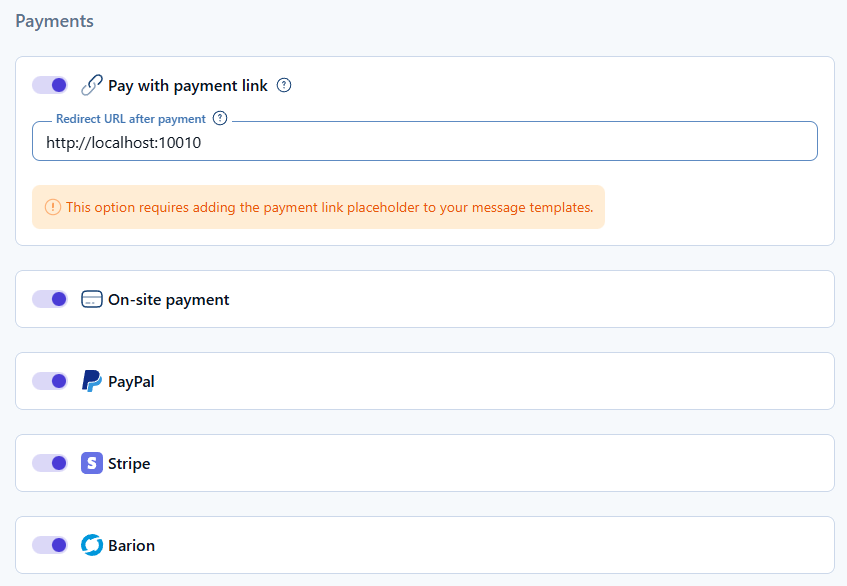Click the PayPal logo icon
Screen dimensions: 847x586
[x=92, y=381]
